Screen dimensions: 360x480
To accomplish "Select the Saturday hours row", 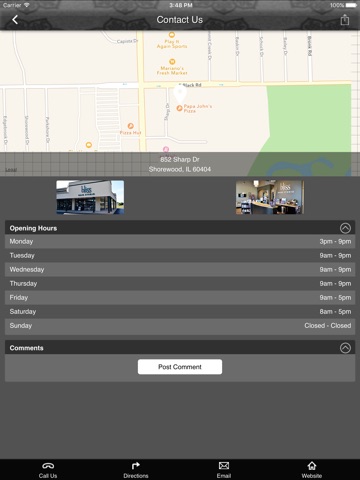I will 180,311.
